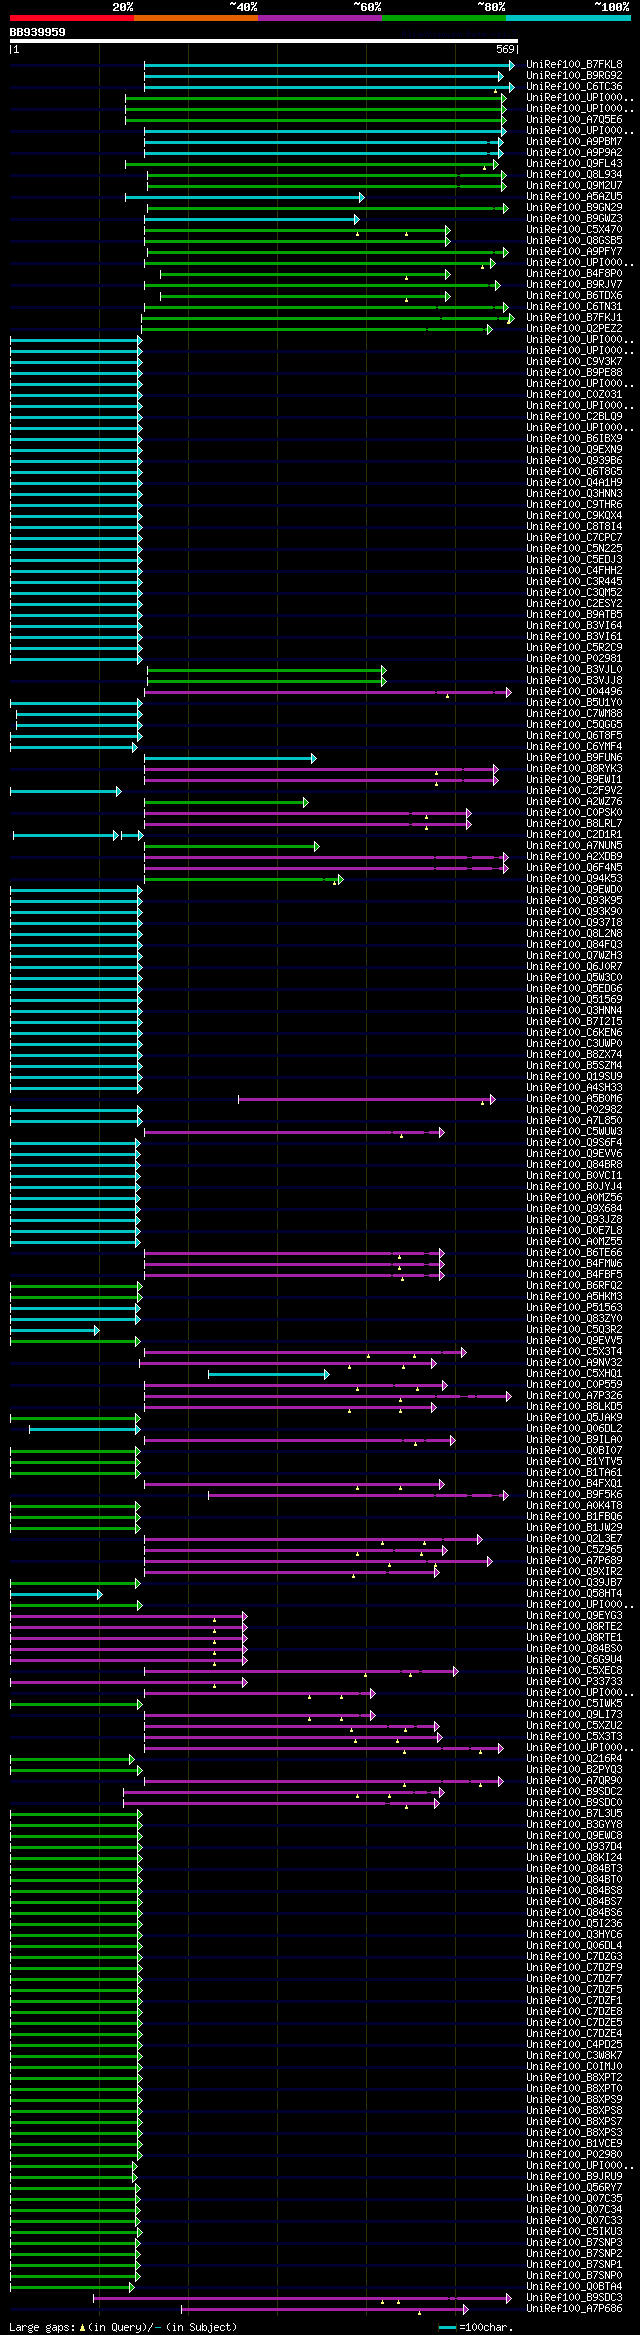Select the label UniRef100_C5XHQ1
The image size is (640, 2335).
coord(574,1374)
